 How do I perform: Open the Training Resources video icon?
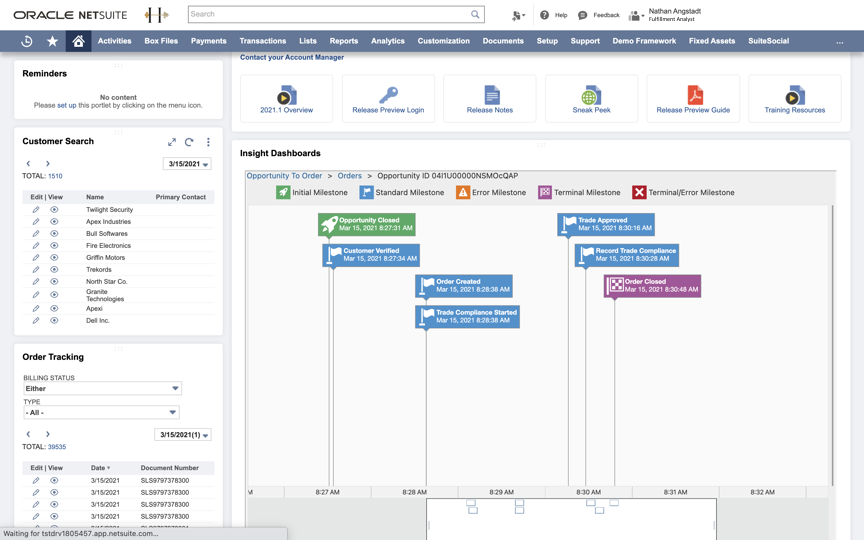(x=795, y=95)
